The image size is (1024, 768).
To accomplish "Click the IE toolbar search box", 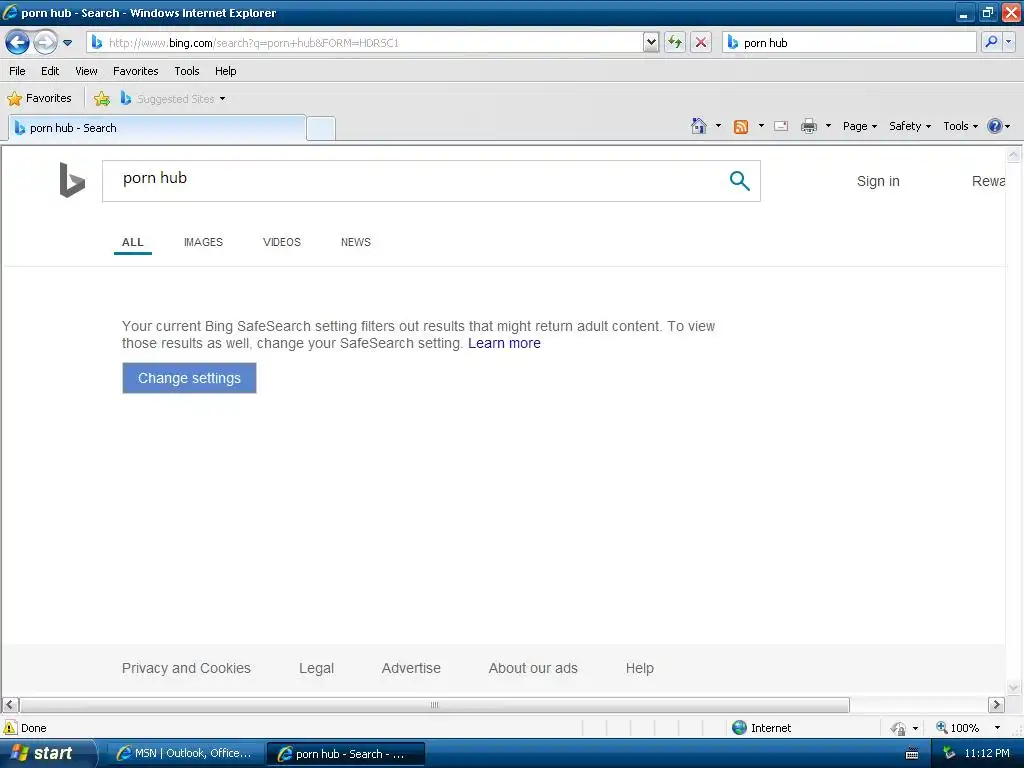I will click(849, 43).
